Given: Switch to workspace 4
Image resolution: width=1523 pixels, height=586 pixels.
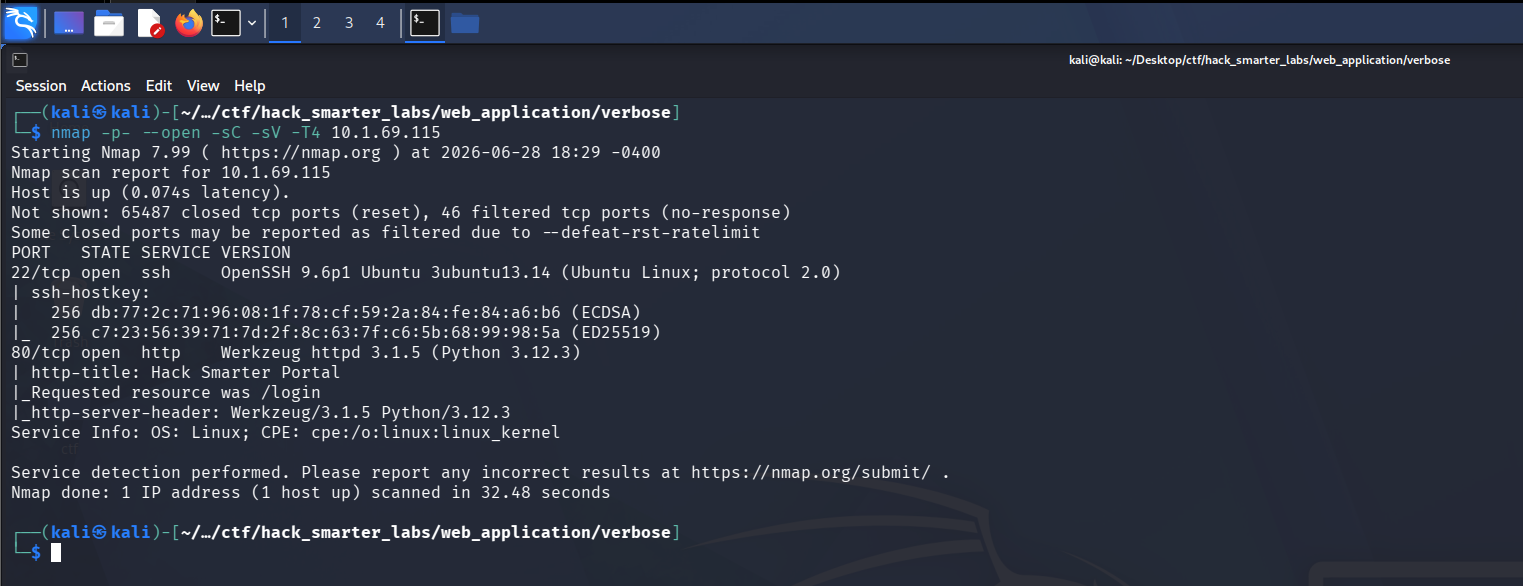Looking at the screenshot, I should [380, 22].
